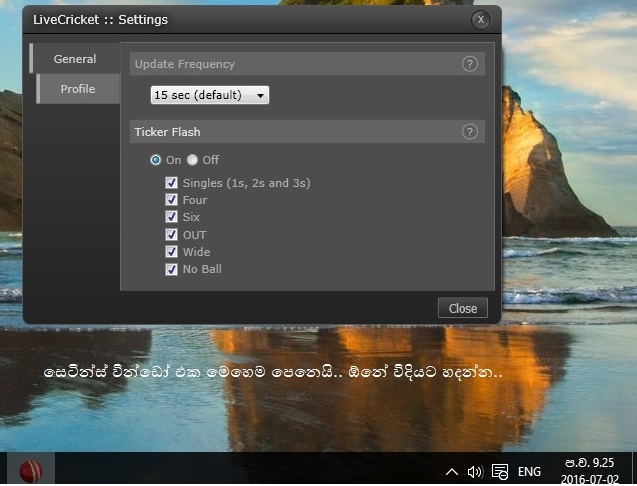Click ENG language indicator in taskbar
The image size is (637, 486).
tap(529, 472)
